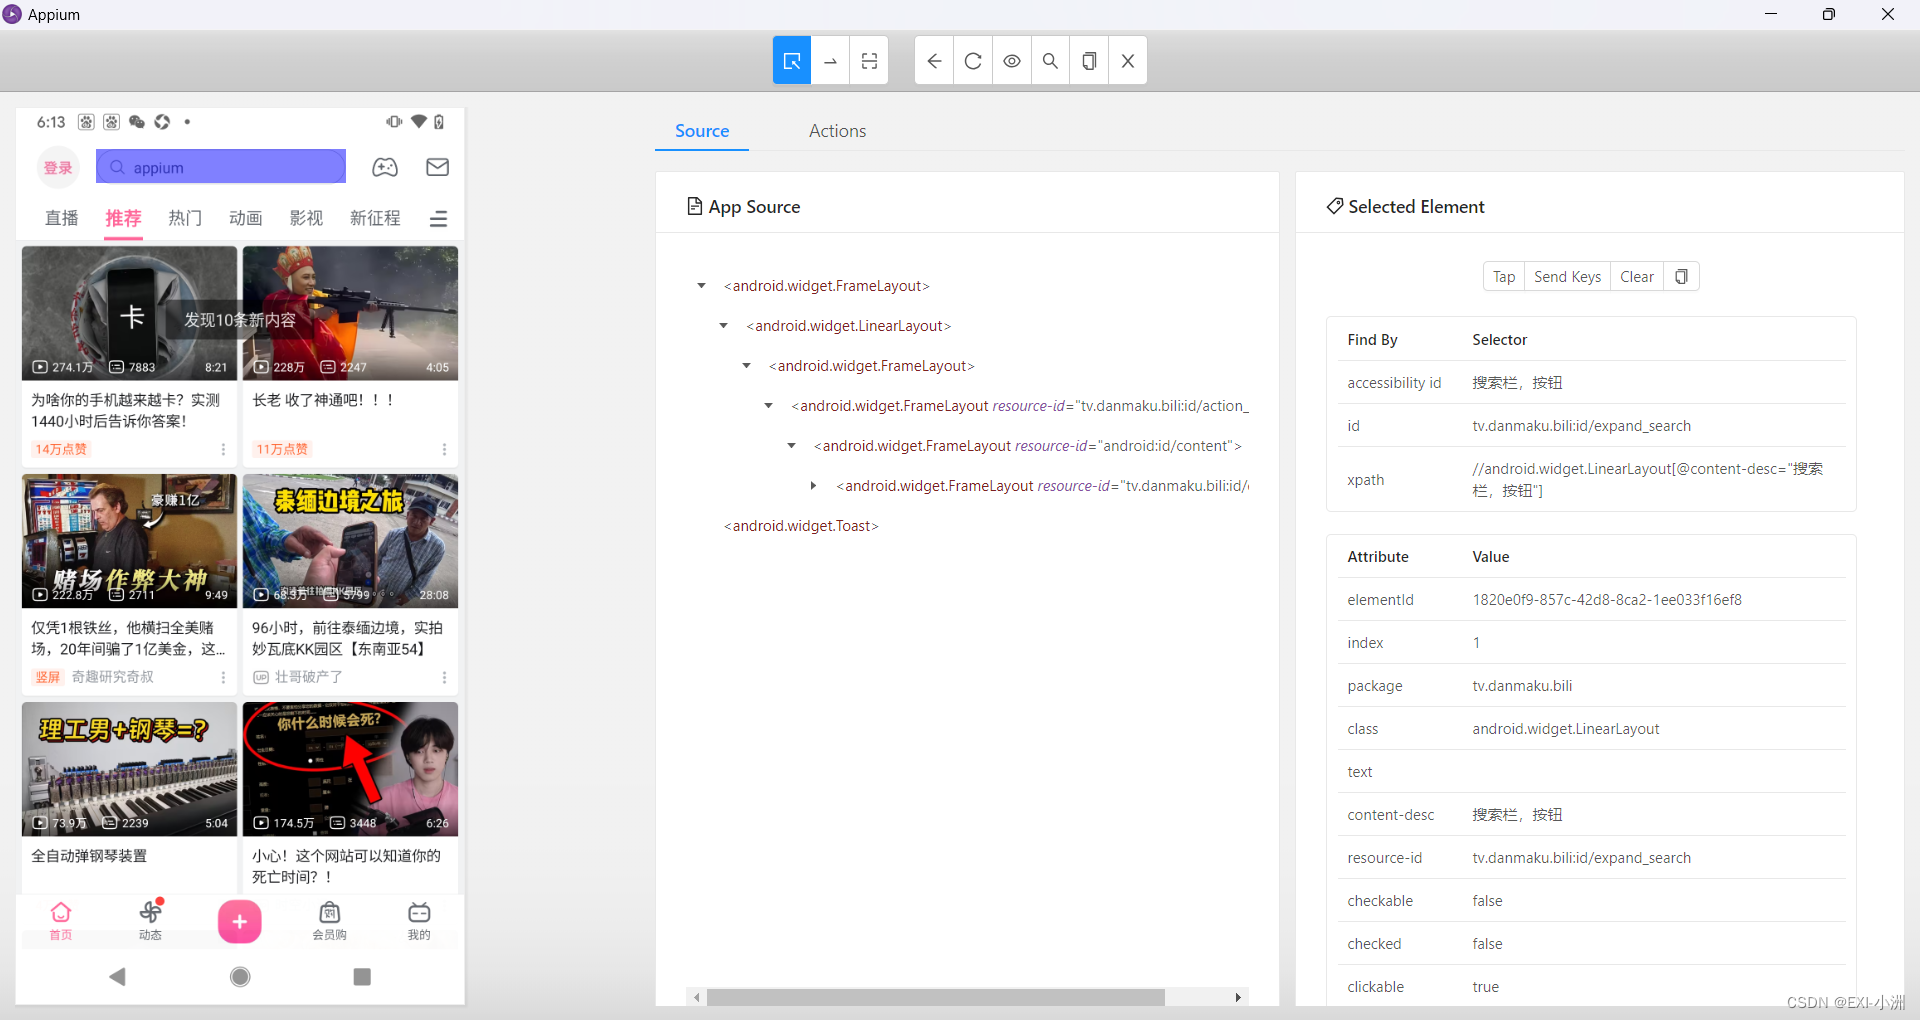Open the 你什么时候会死 video thumbnail
The width and height of the screenshot is (1920, 1020).
350,769
